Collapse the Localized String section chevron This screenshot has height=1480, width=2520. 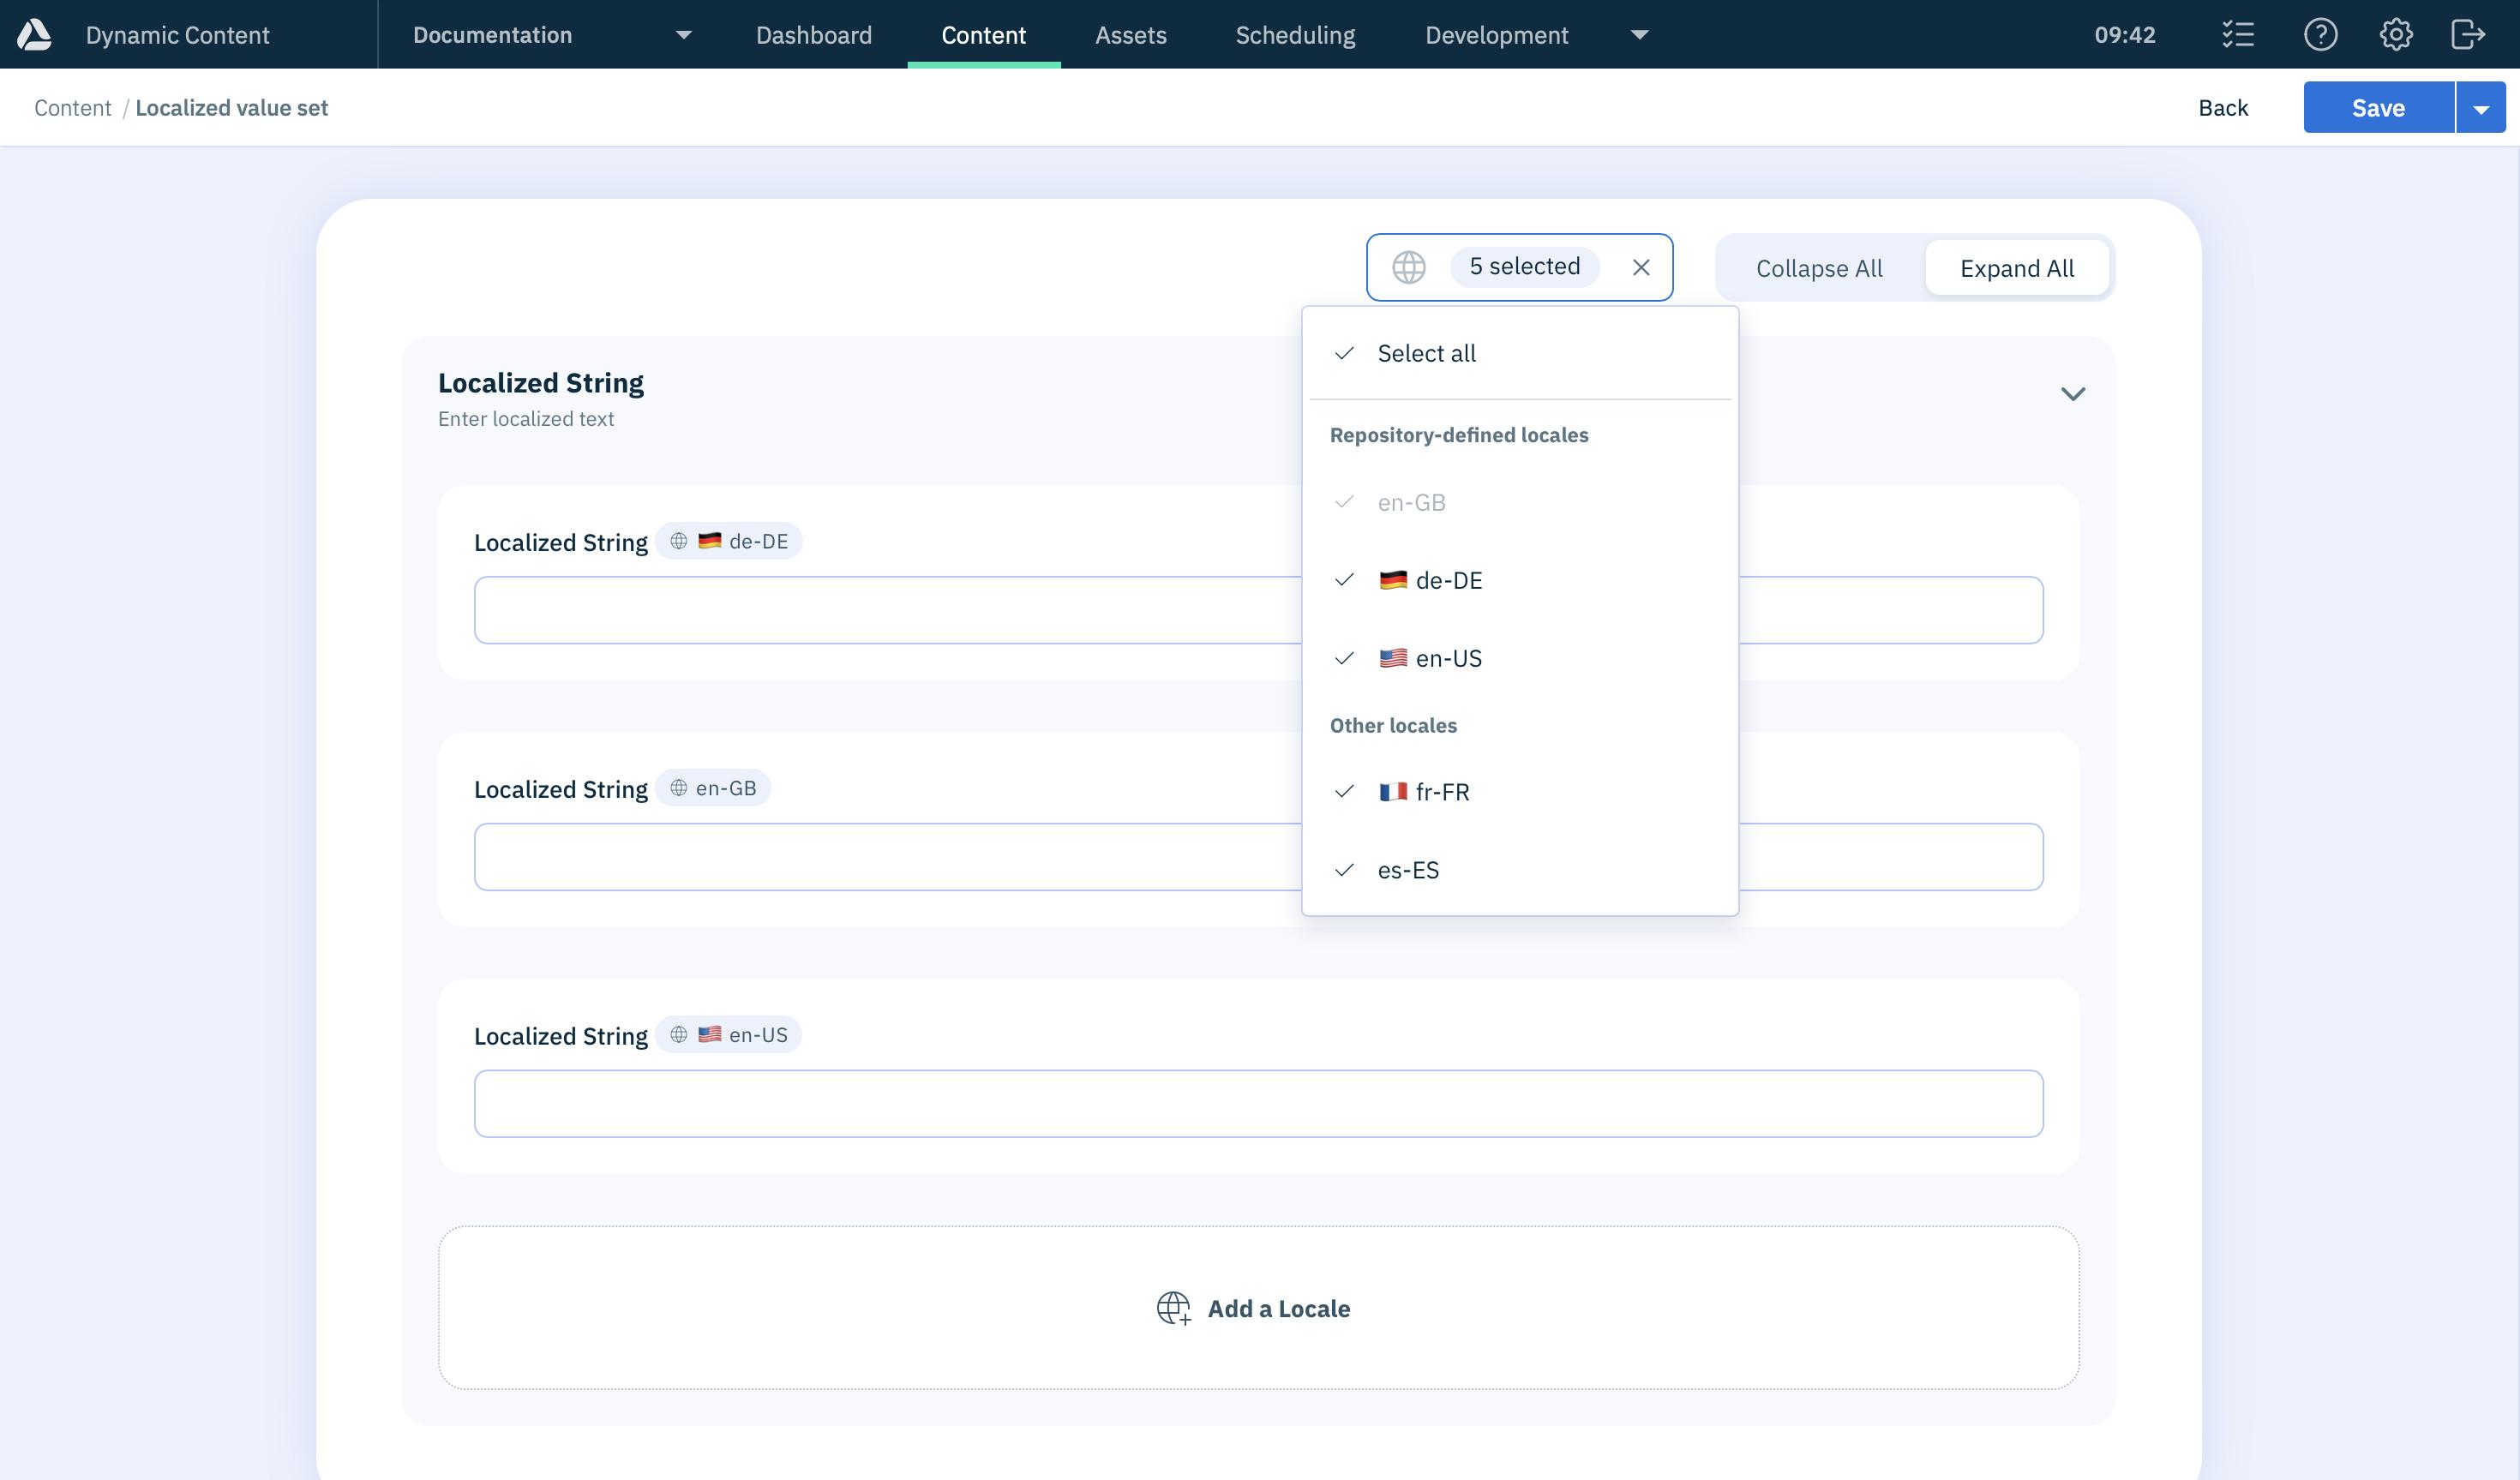pyautogui.click(x=2073, y=394)
